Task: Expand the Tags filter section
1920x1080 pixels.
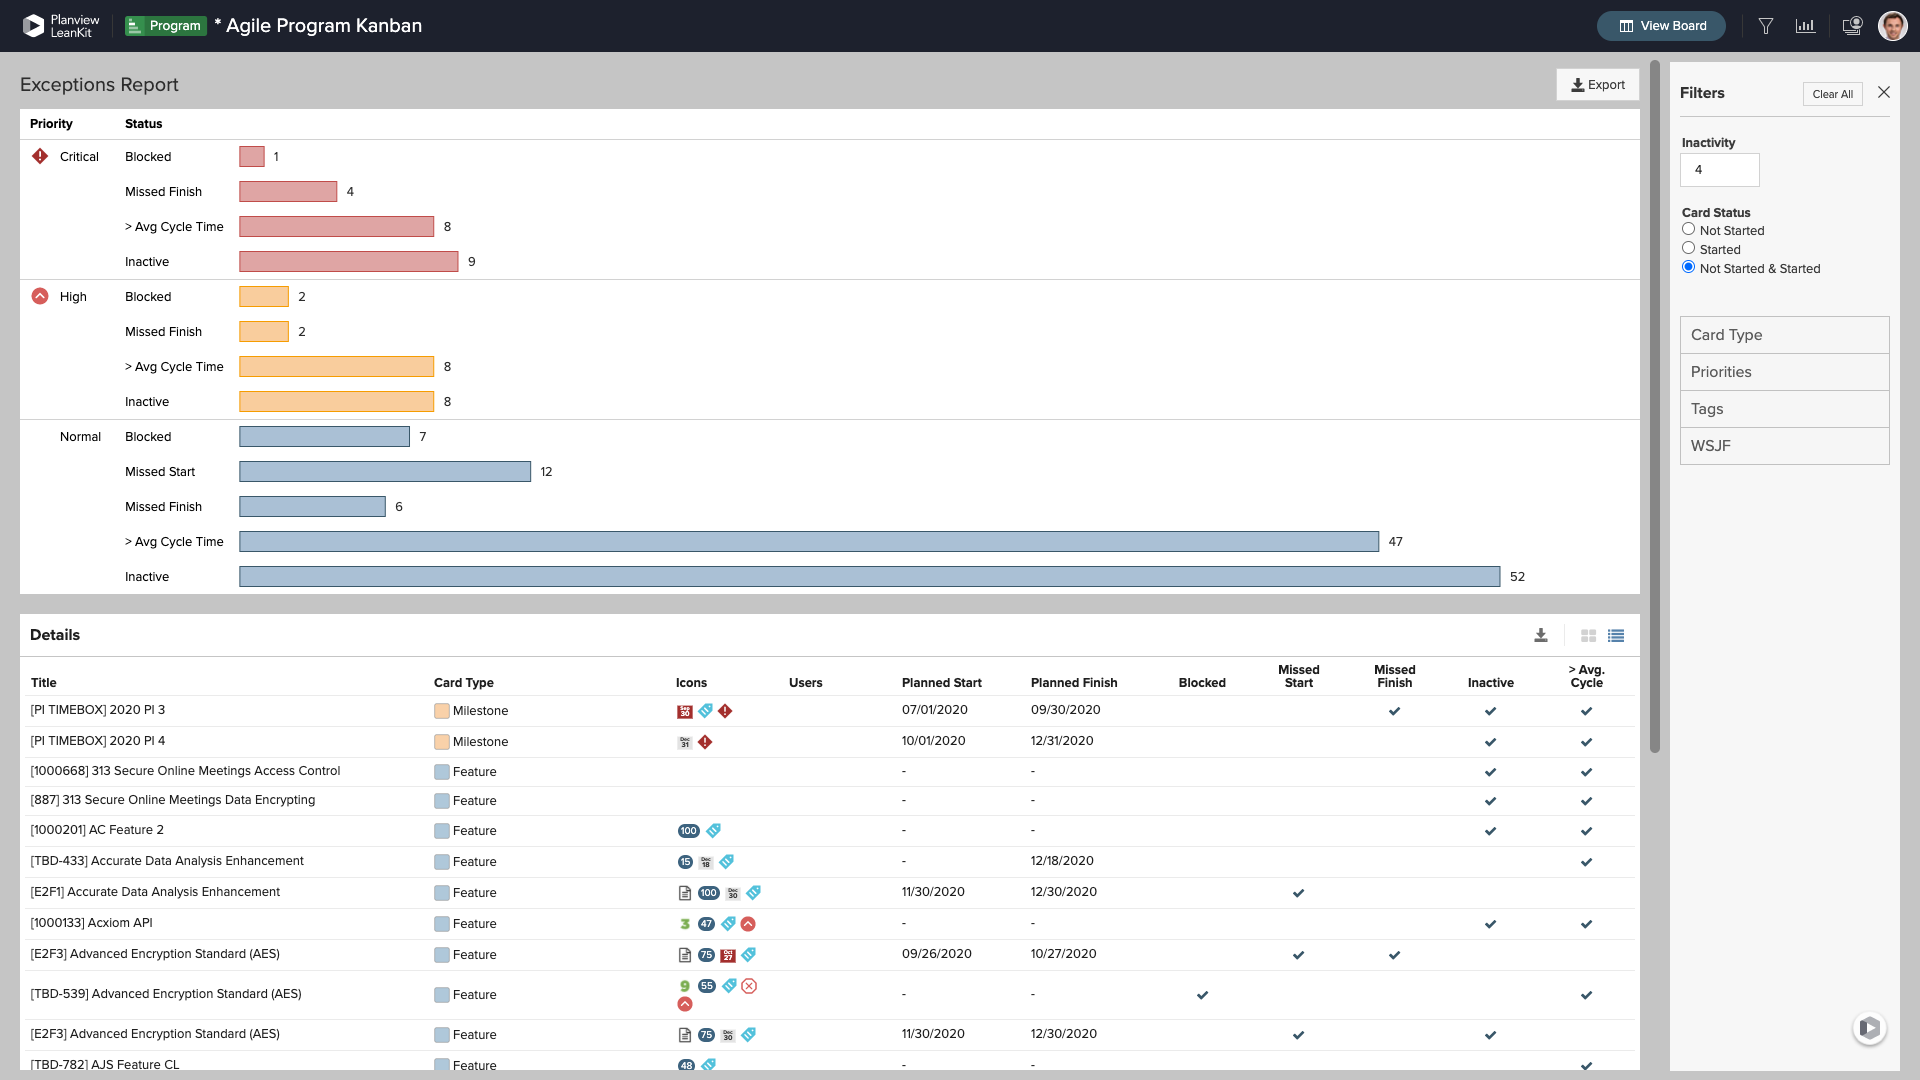Action: (x=1784, y=409)
